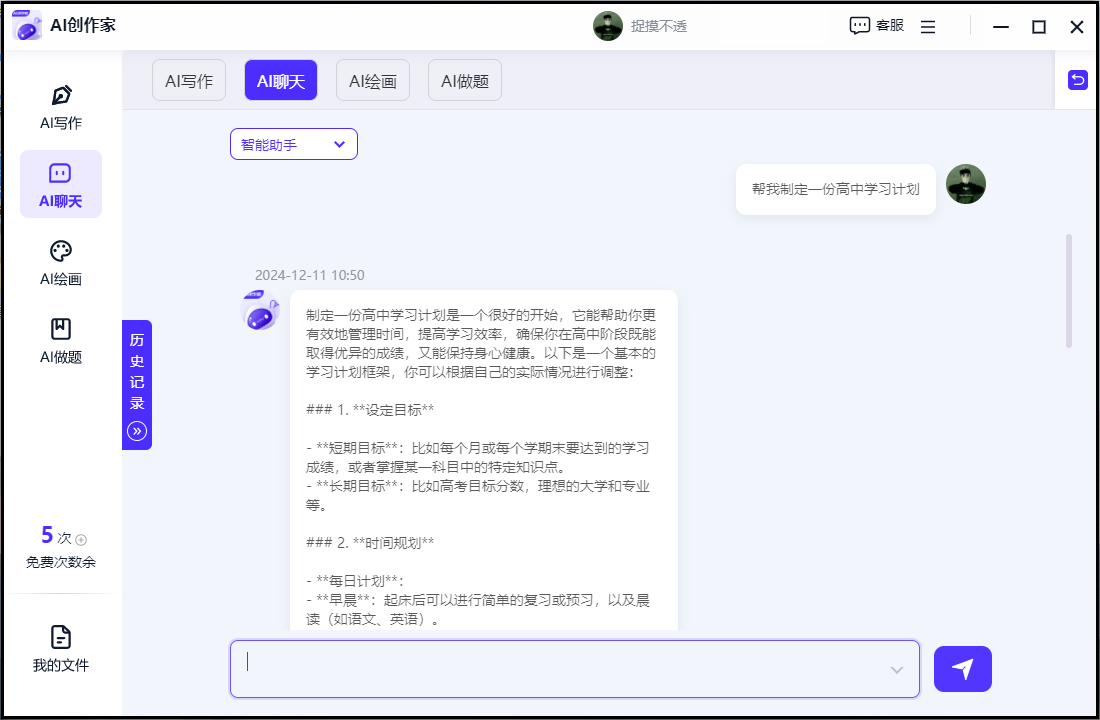The height and width of the screenshot is (720, 1100).
Task: Click the 捉摸不透 user profile
Action: 640,26
